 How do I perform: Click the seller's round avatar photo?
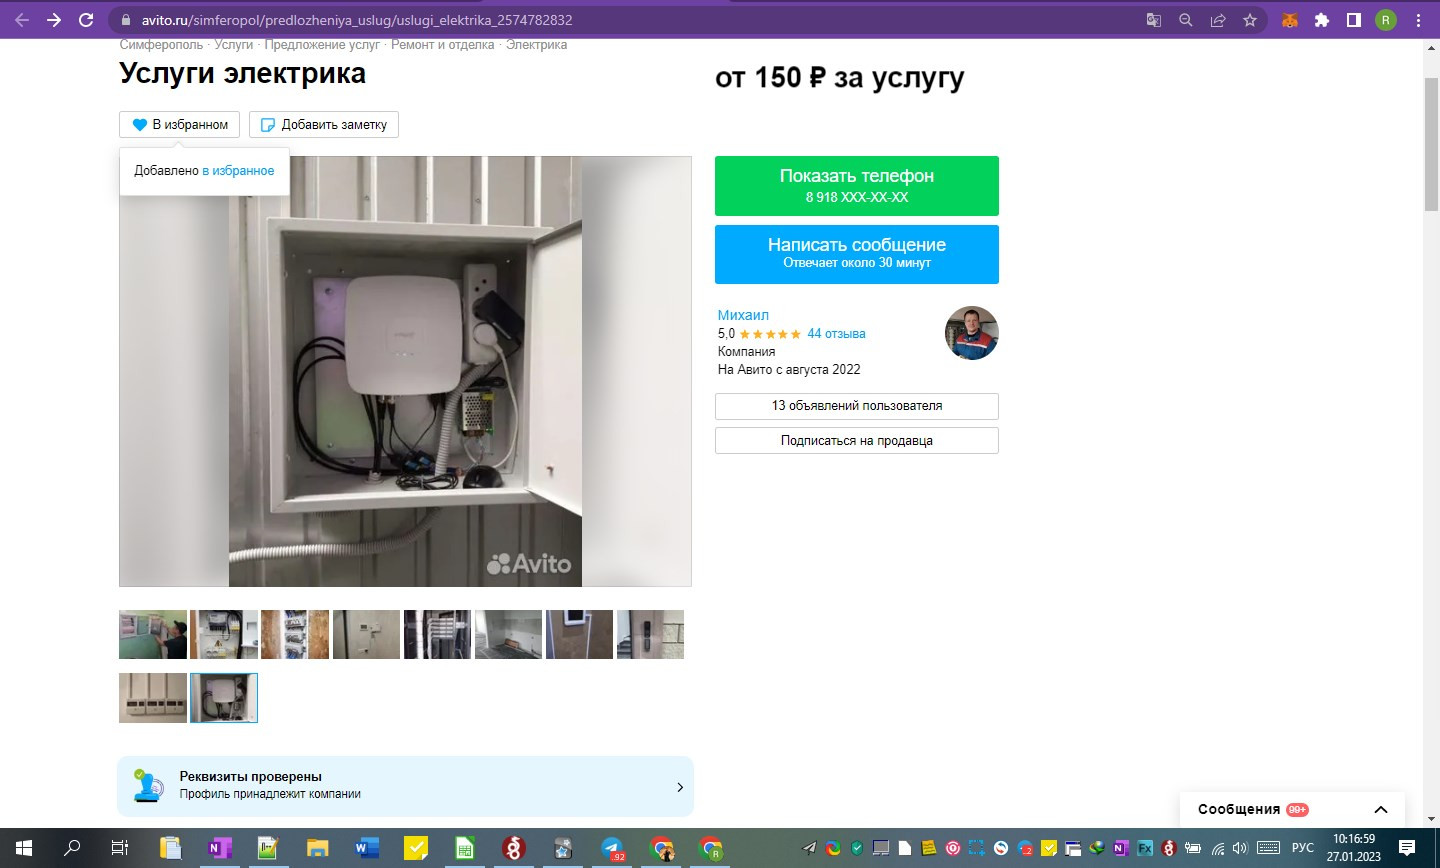tap(972, 333)
